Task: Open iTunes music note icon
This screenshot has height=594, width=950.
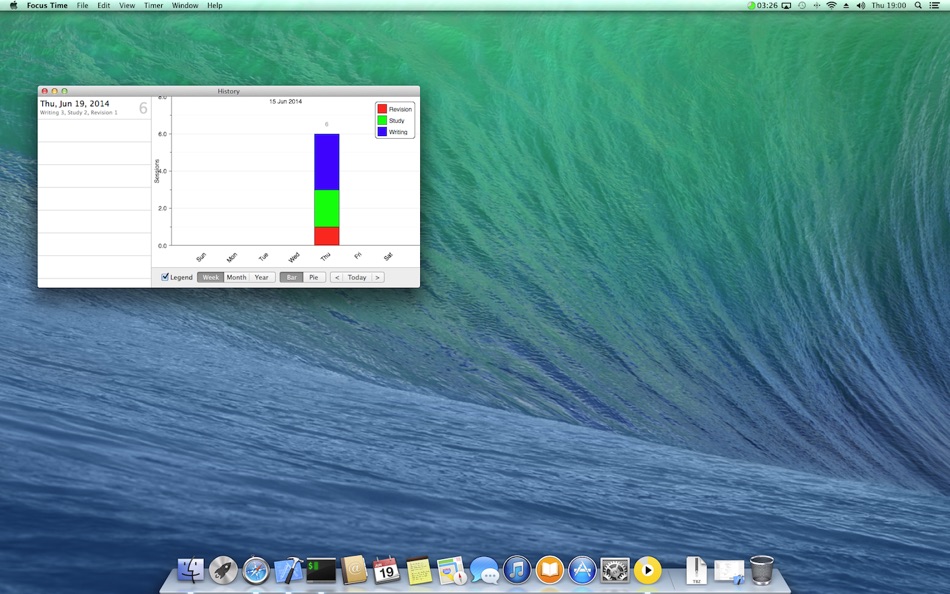Action: click(x=517, y=570)
